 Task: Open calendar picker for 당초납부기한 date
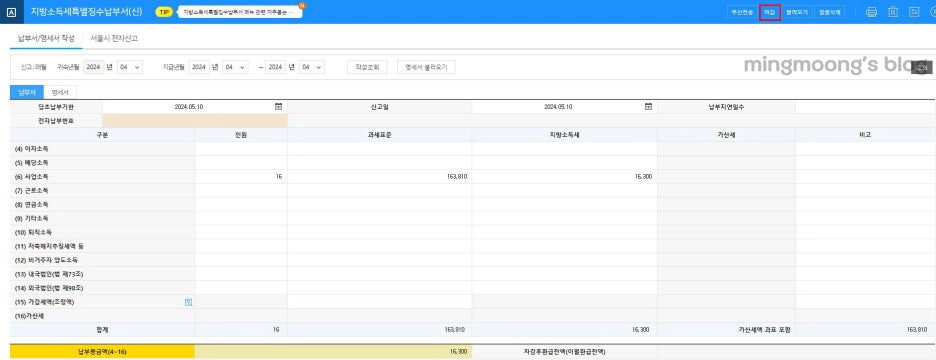pos(278,107)
